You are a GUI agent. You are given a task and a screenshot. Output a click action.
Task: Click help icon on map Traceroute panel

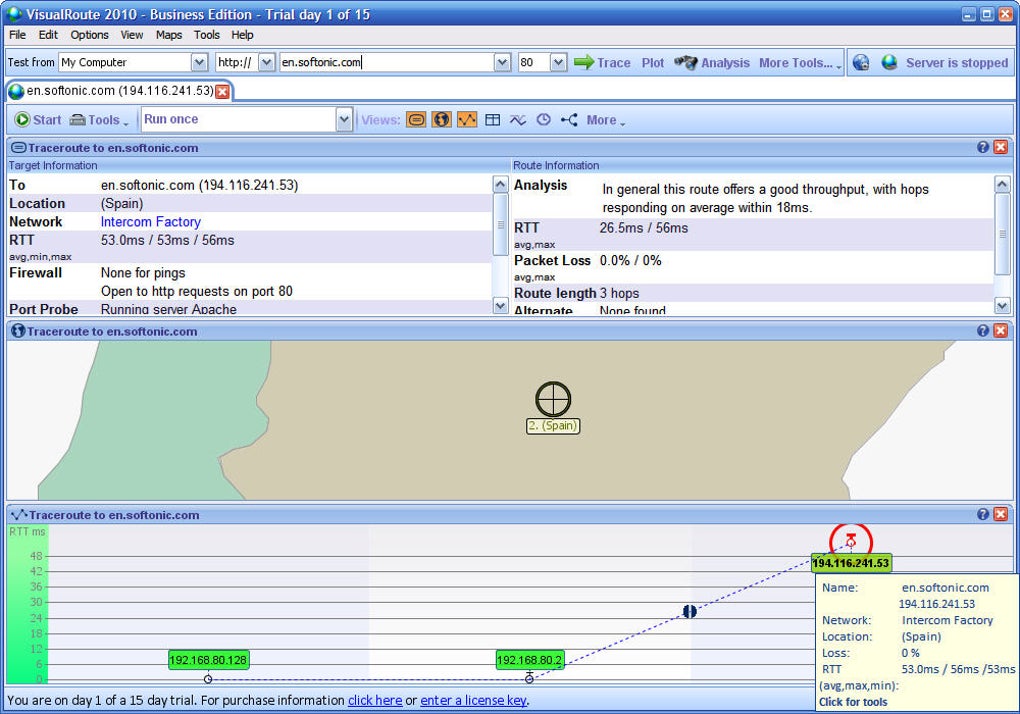pos(983,331)
